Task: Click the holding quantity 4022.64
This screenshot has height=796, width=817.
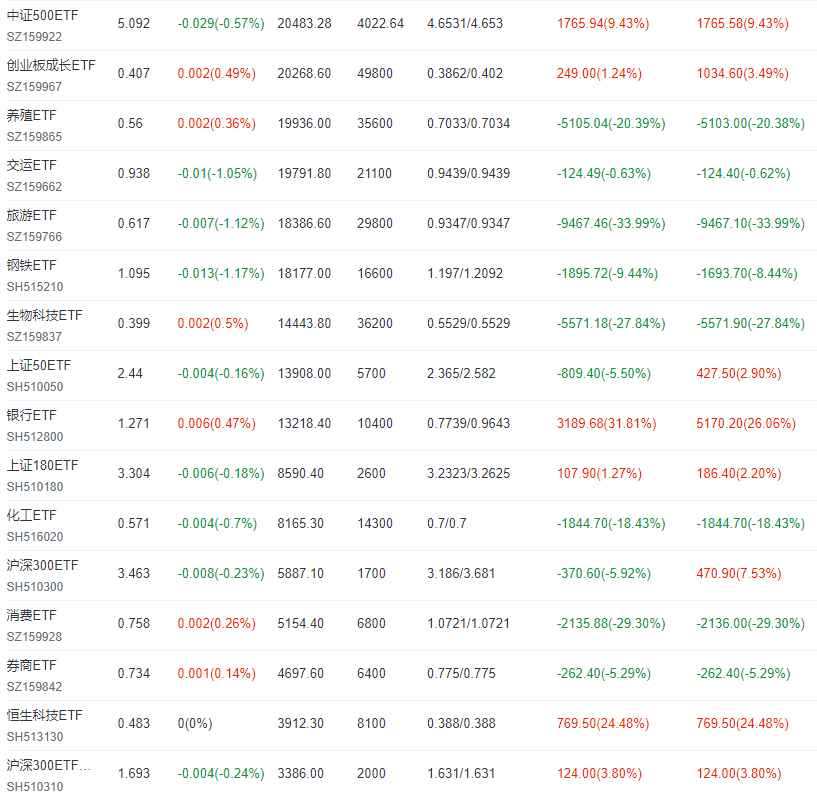Action: (380, 24)
